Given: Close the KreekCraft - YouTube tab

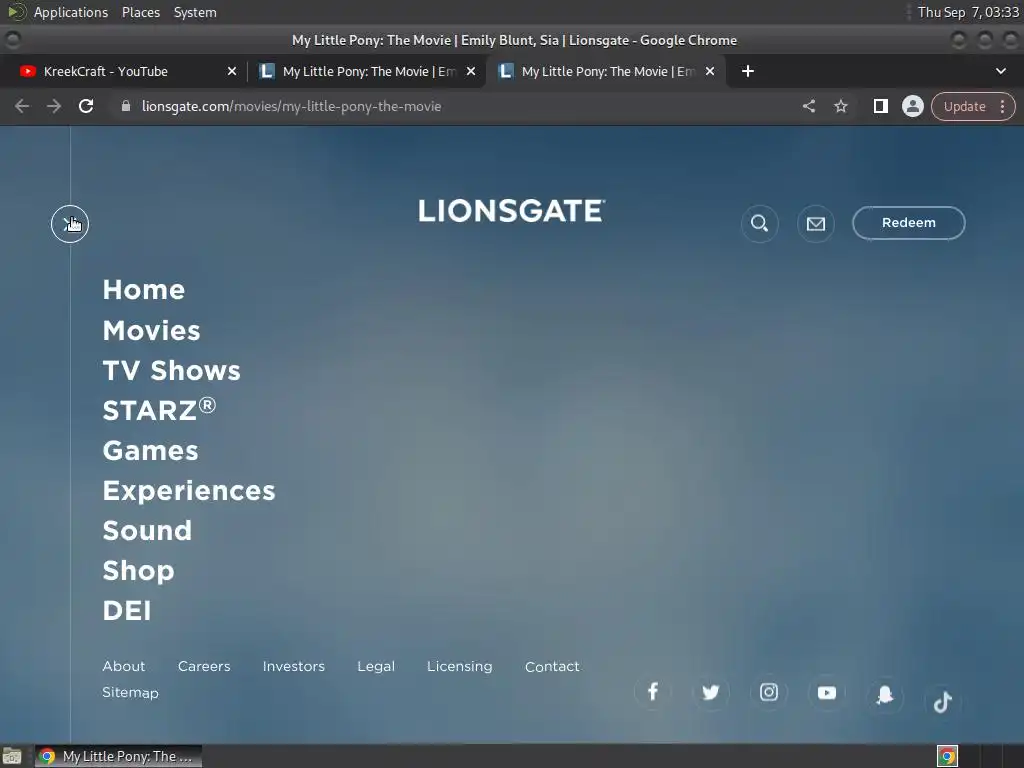Looking at the screenshot, I should (x=232, y=71).
